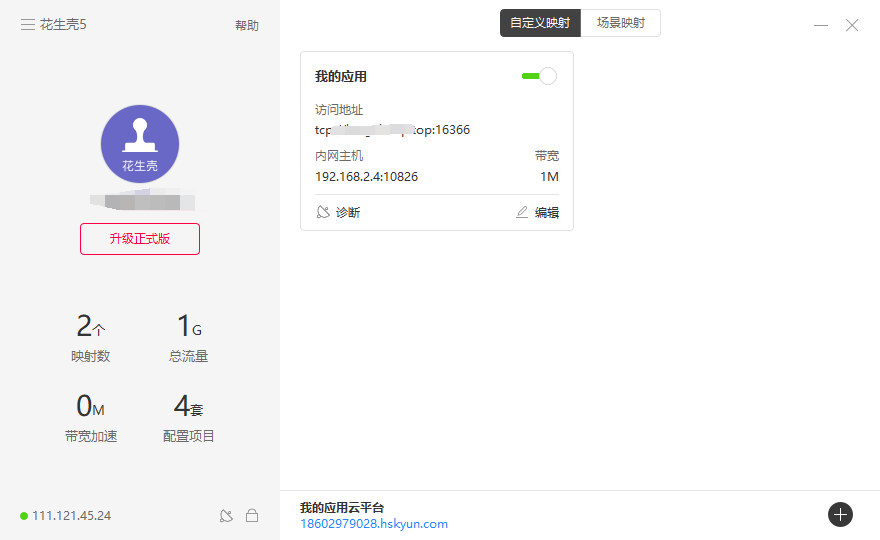Click the 诊断 diagnose icon in the card
The image size is (880, 540).
[323, 212]
